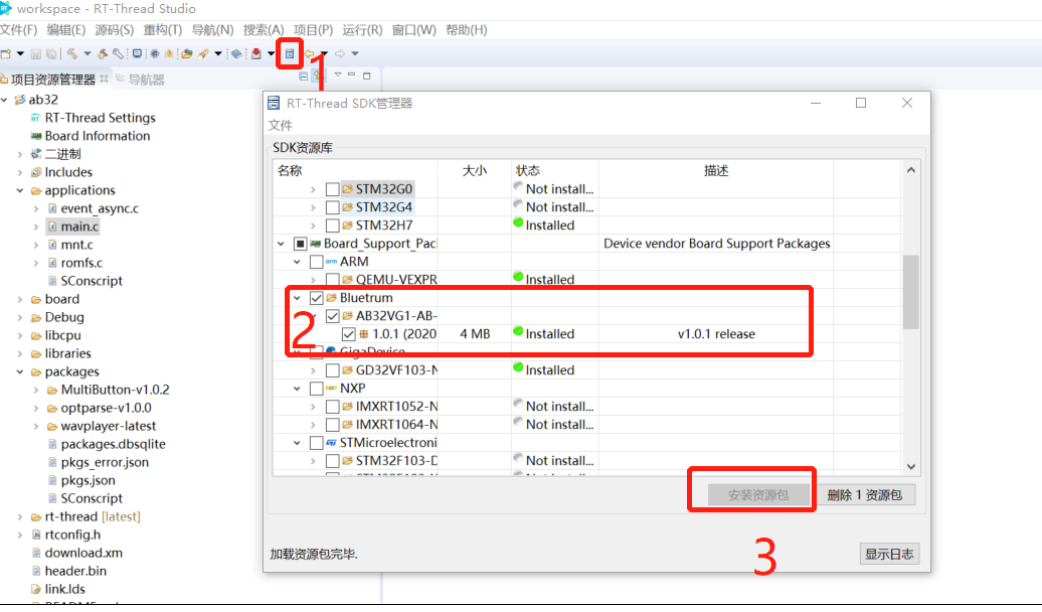Viewport: 1042px width, 612px height.
Task: Open the wrench settings toolbar icon
Action: (118, 54)
